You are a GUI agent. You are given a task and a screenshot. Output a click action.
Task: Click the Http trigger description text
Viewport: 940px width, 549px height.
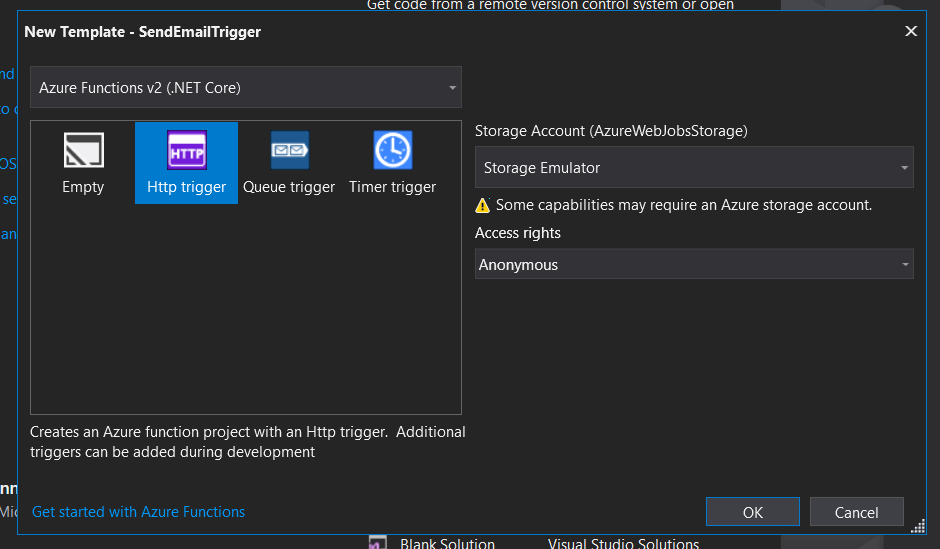pyautogui.click(x=248, y=442)
